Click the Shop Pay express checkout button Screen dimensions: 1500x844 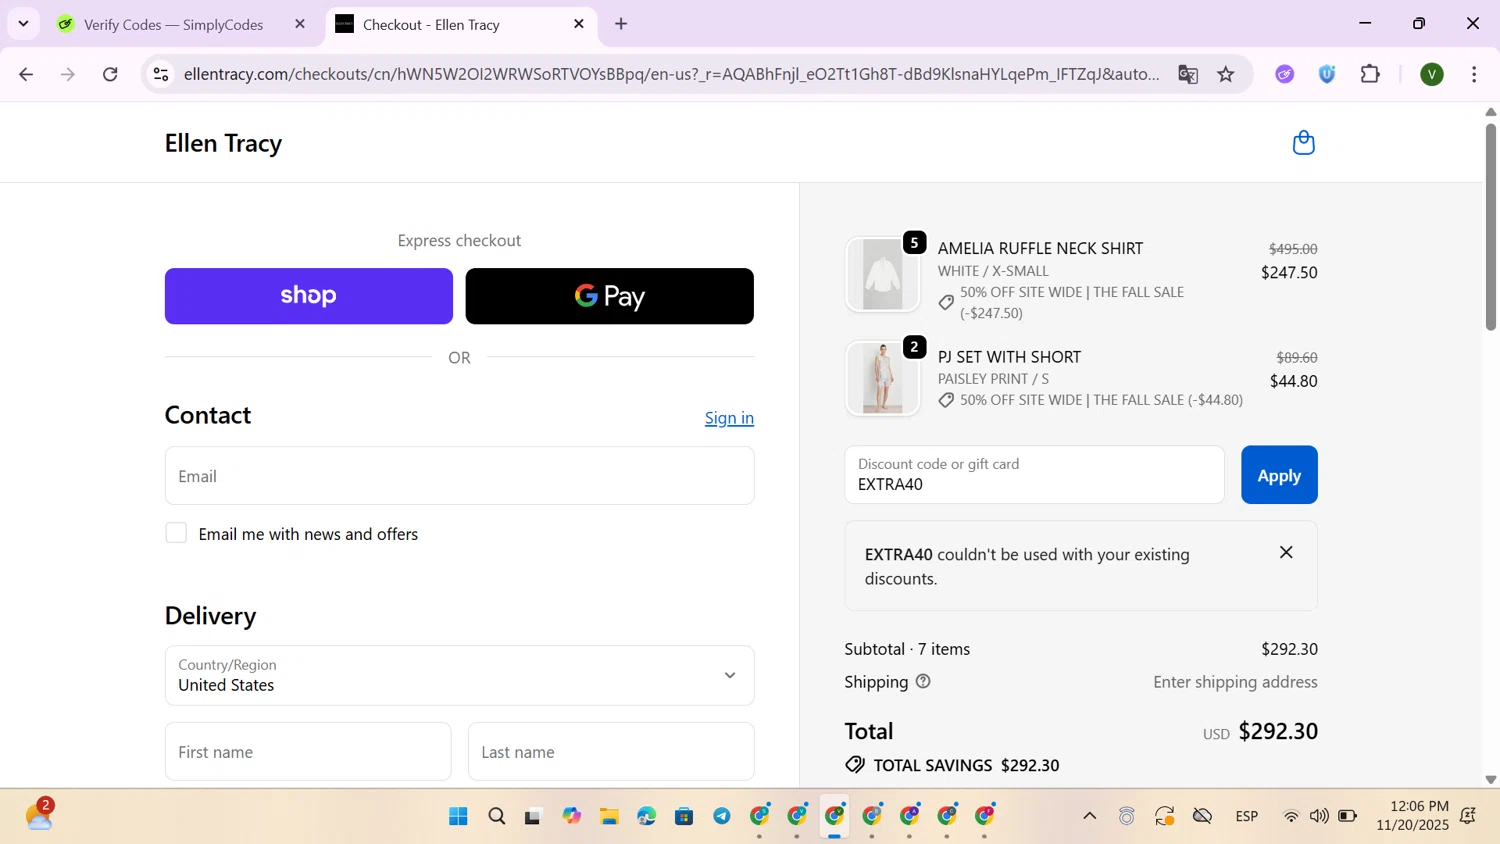[308, 296]
